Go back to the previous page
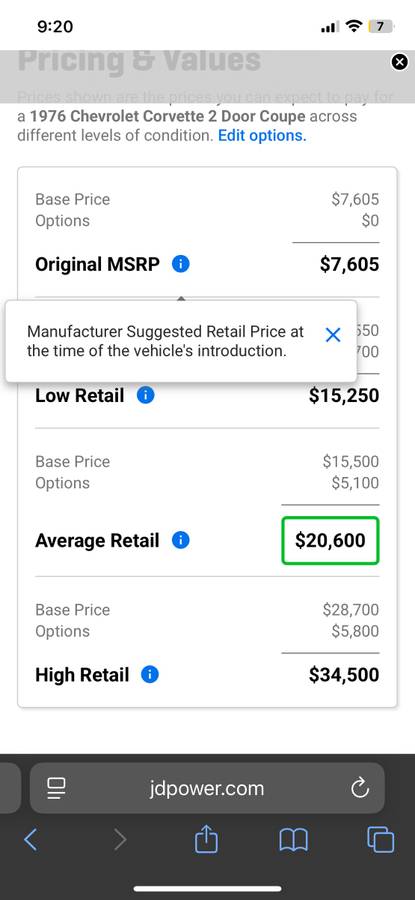Screen dimensions: 415x900 coord(31,840)
